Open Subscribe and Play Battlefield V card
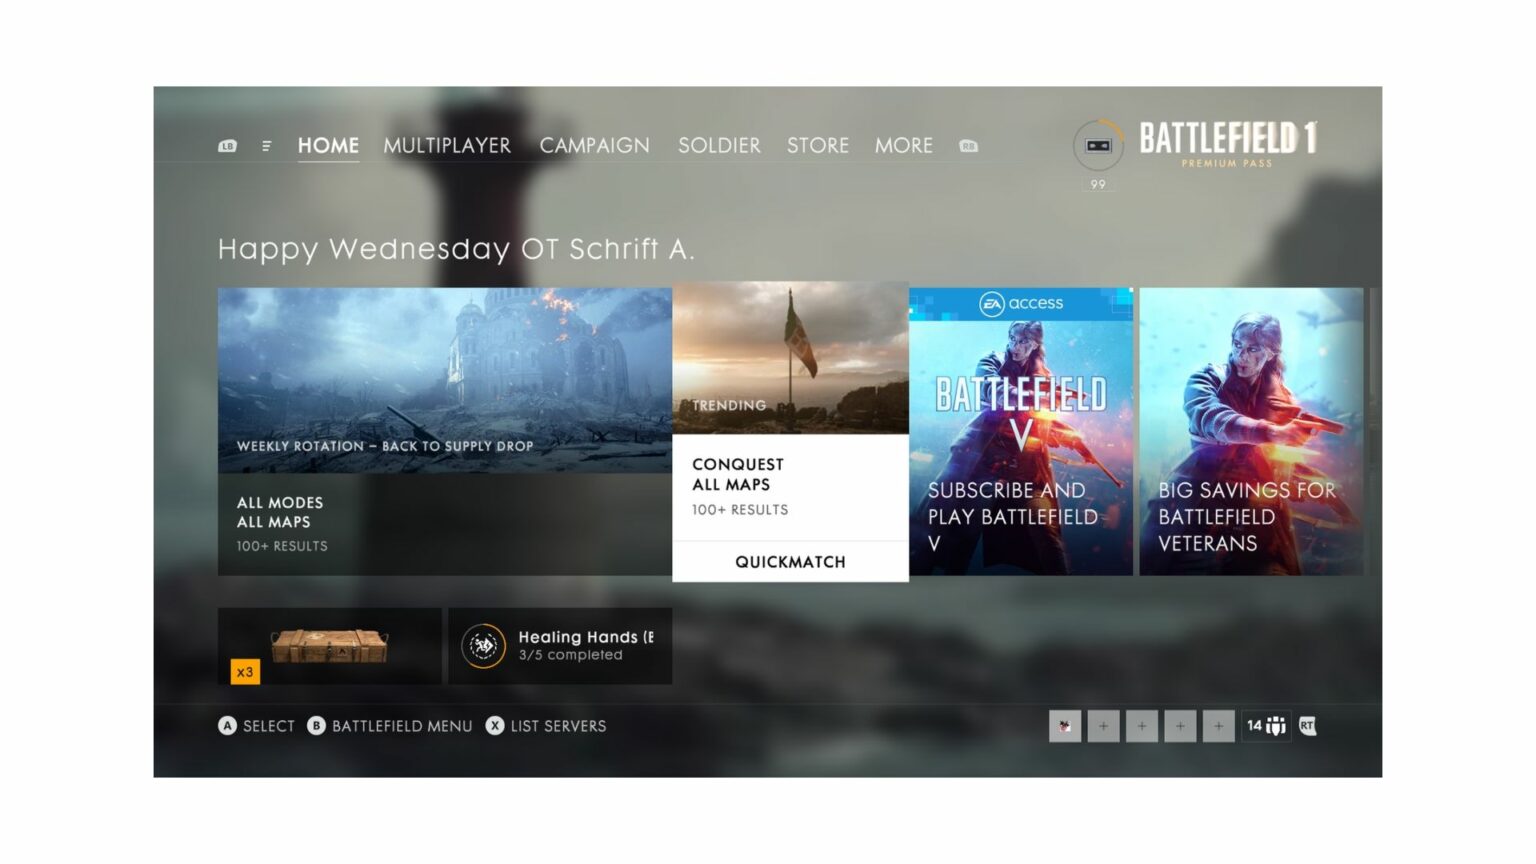The width and height of the screenshot is (1536, 864). click(x=1021, y=432)
